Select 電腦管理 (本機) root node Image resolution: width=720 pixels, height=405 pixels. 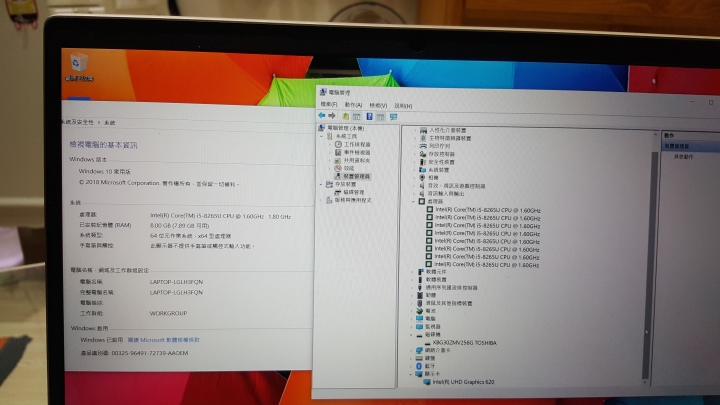tap(346, 128)
